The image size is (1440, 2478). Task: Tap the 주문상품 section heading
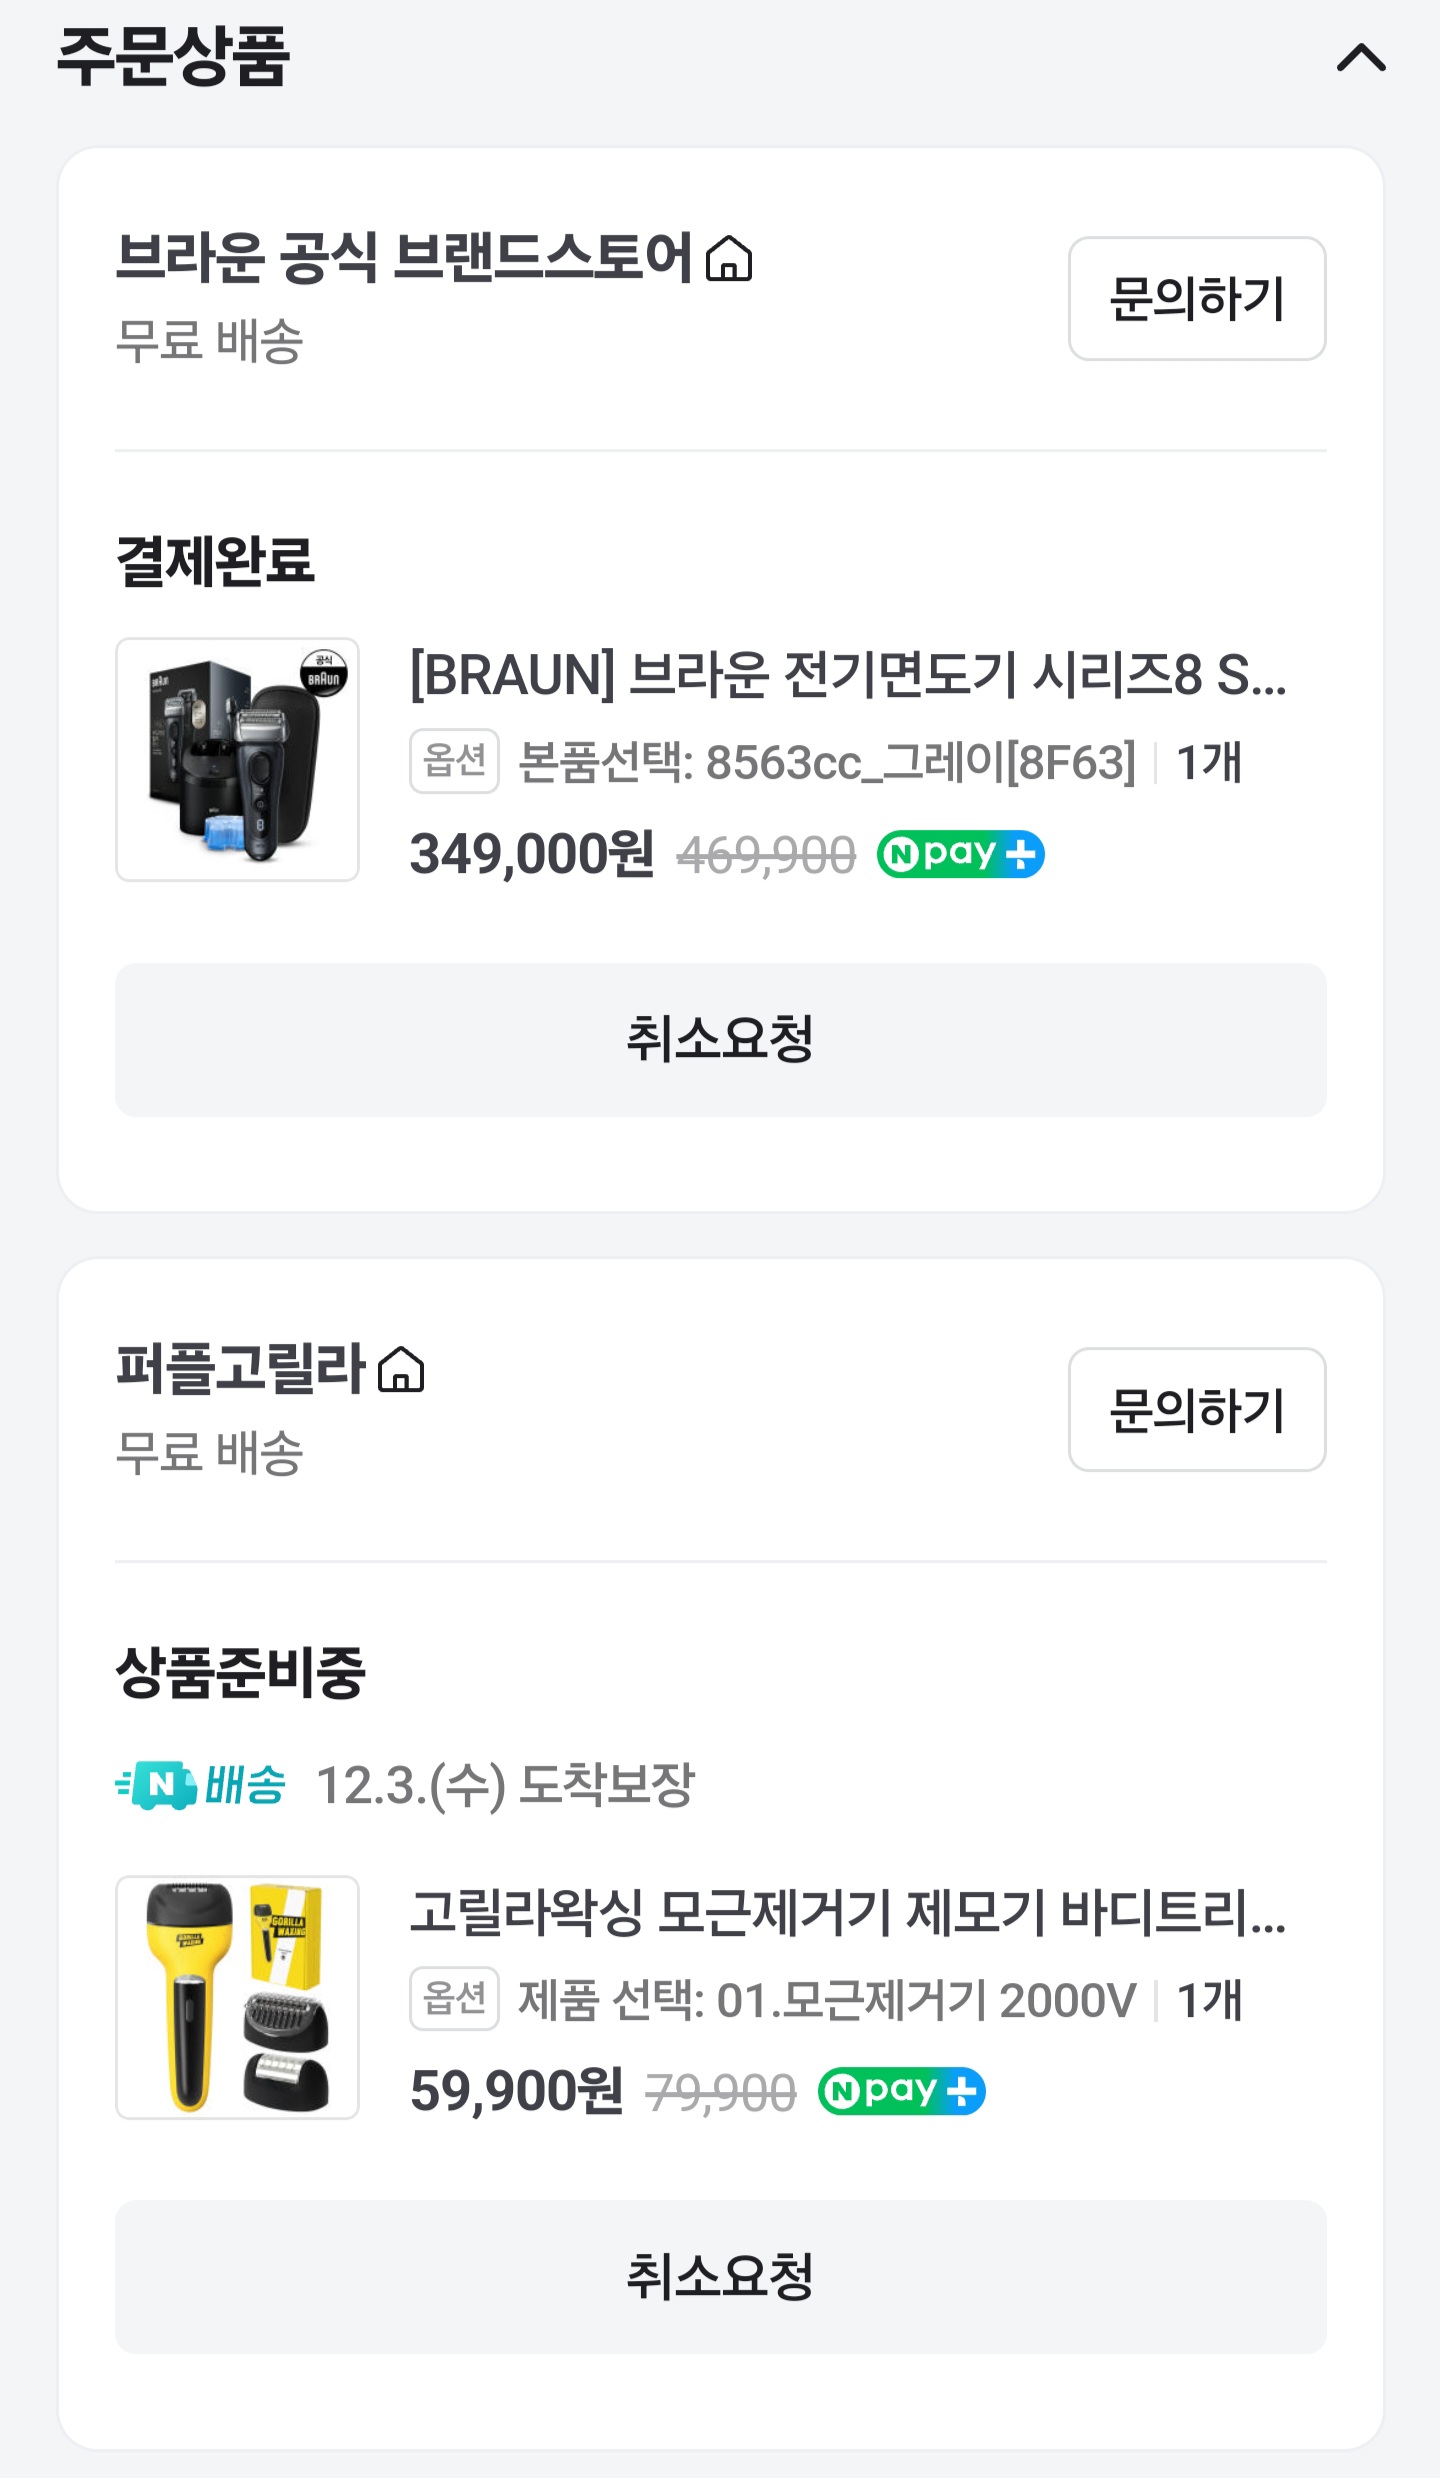click(x=173, y=56)
